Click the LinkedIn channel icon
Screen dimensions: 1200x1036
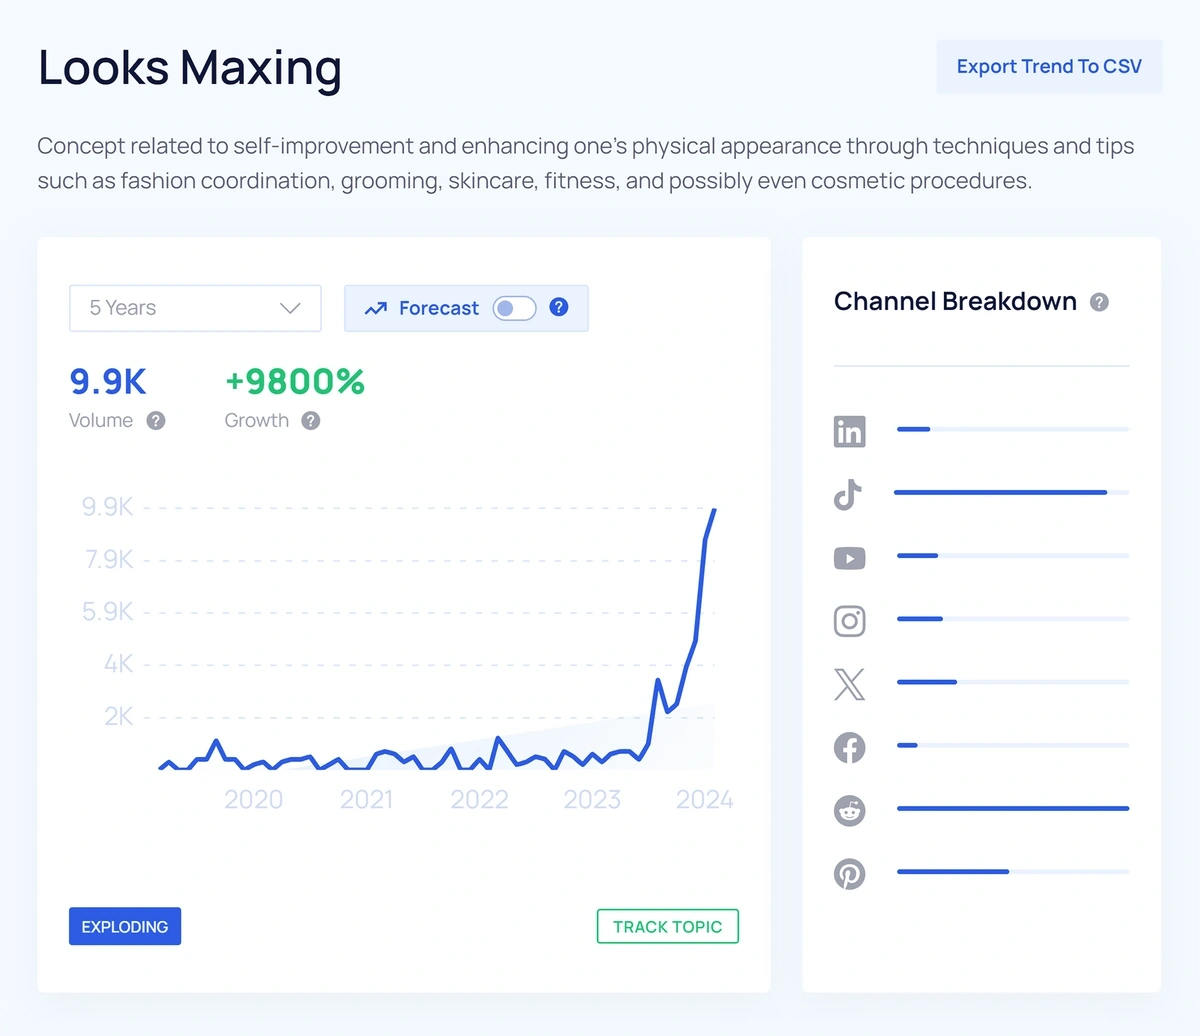849,431
